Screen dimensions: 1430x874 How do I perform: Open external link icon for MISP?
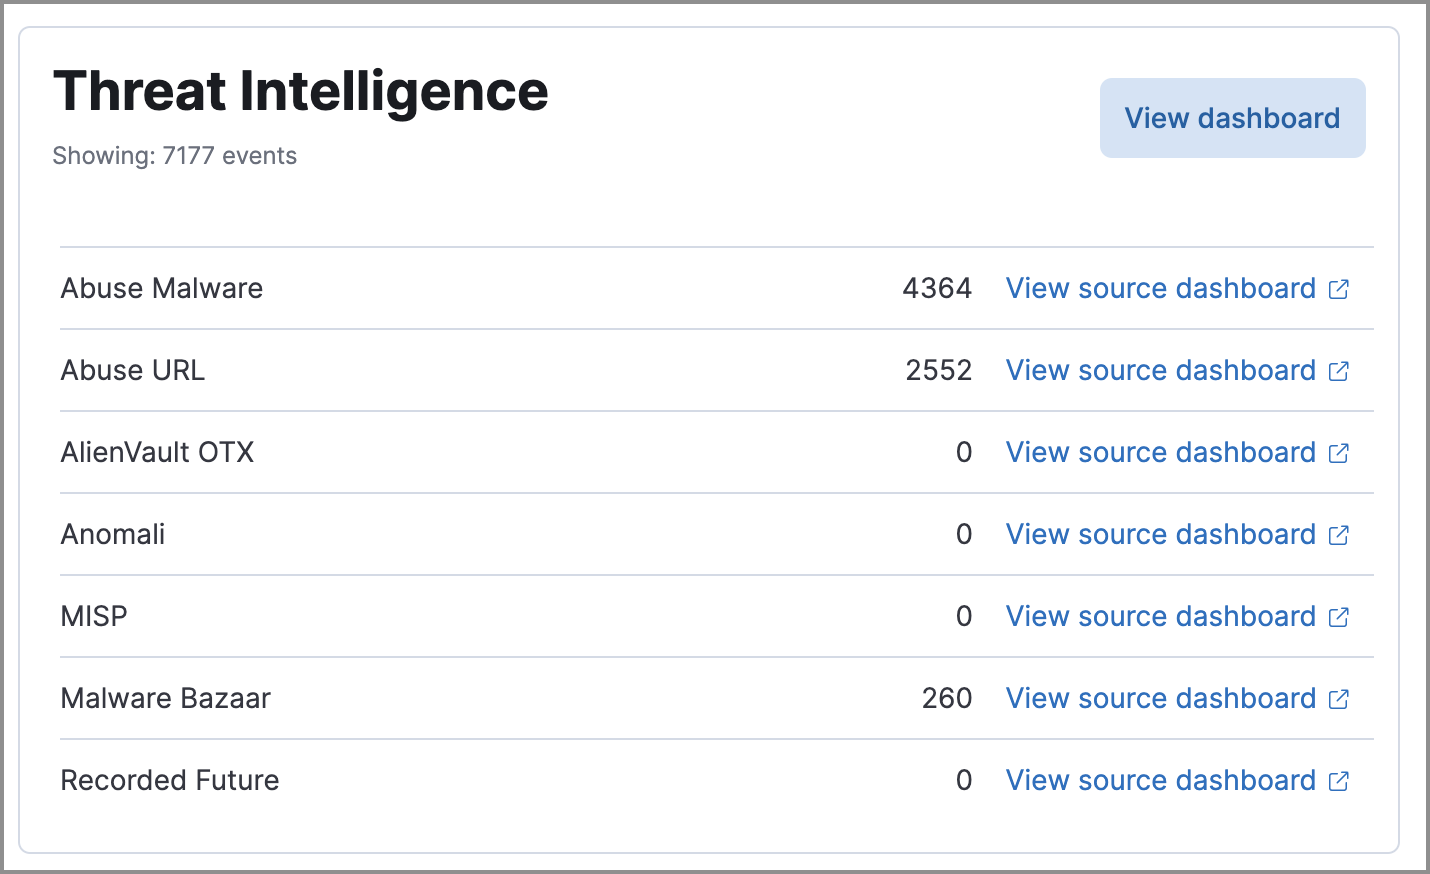(x=1339, y=617)
